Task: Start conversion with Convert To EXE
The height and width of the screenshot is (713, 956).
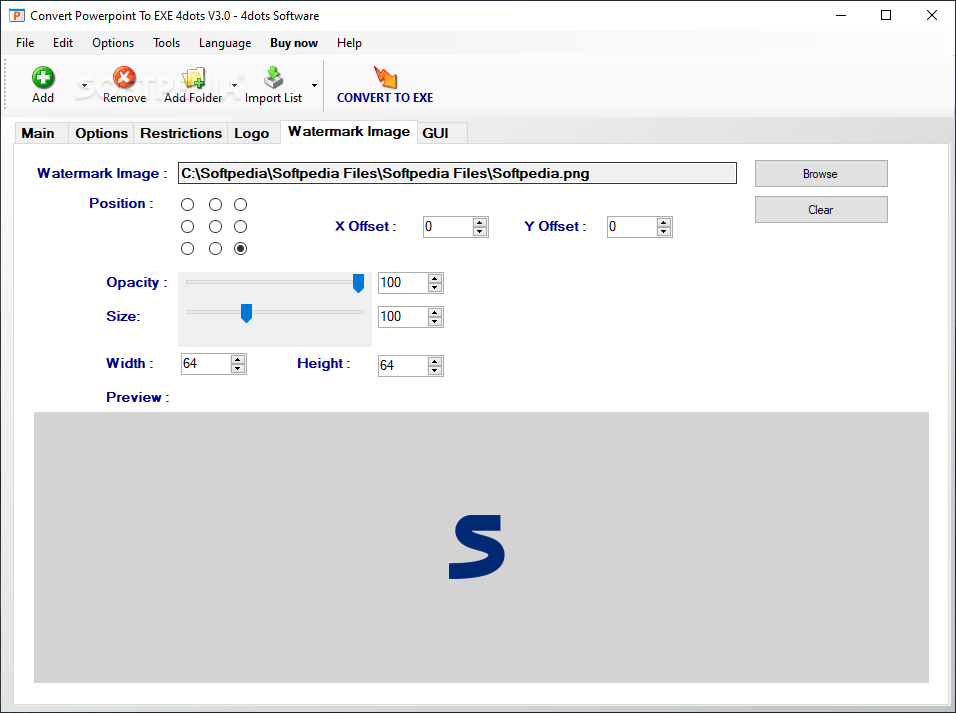Action: point(385,85)
